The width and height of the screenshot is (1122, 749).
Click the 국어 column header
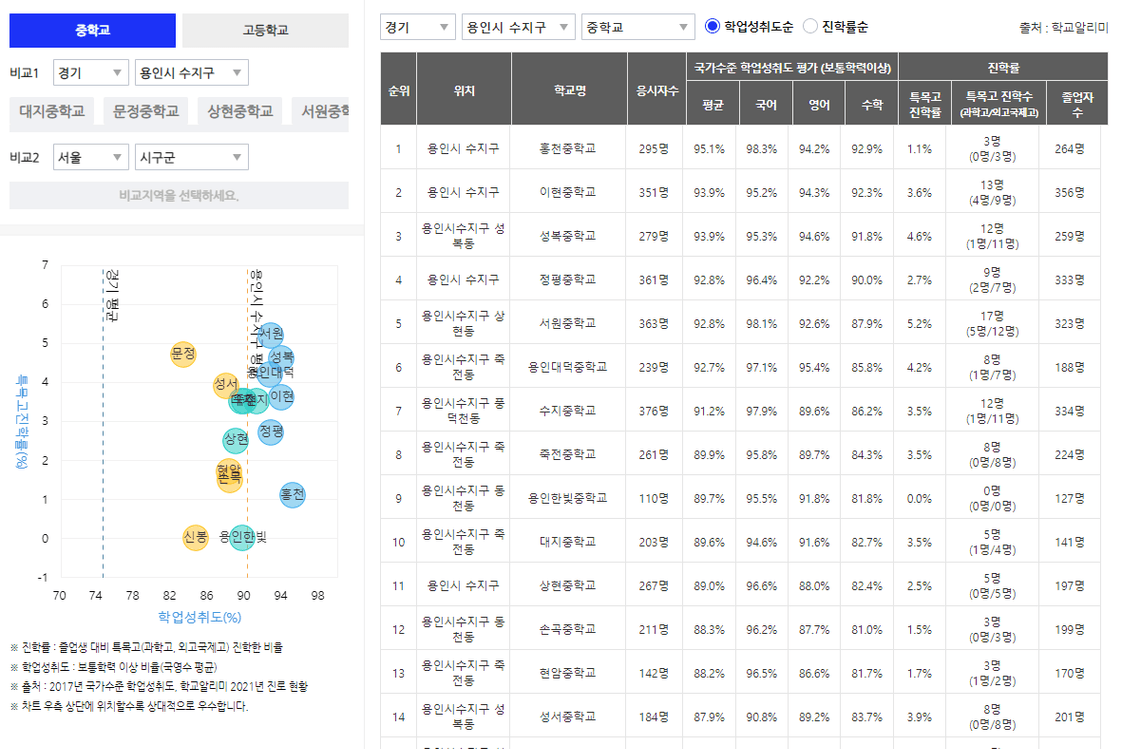766,104
